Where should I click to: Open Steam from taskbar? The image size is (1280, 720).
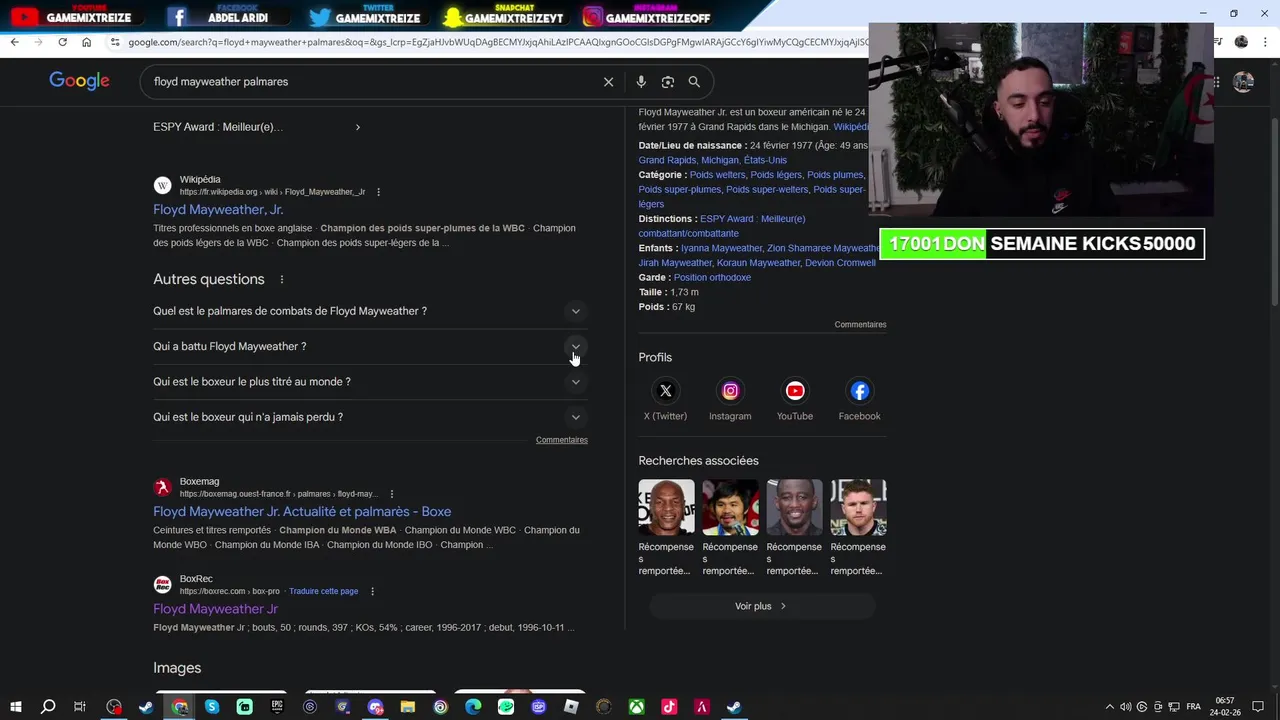tap(146, 707)
